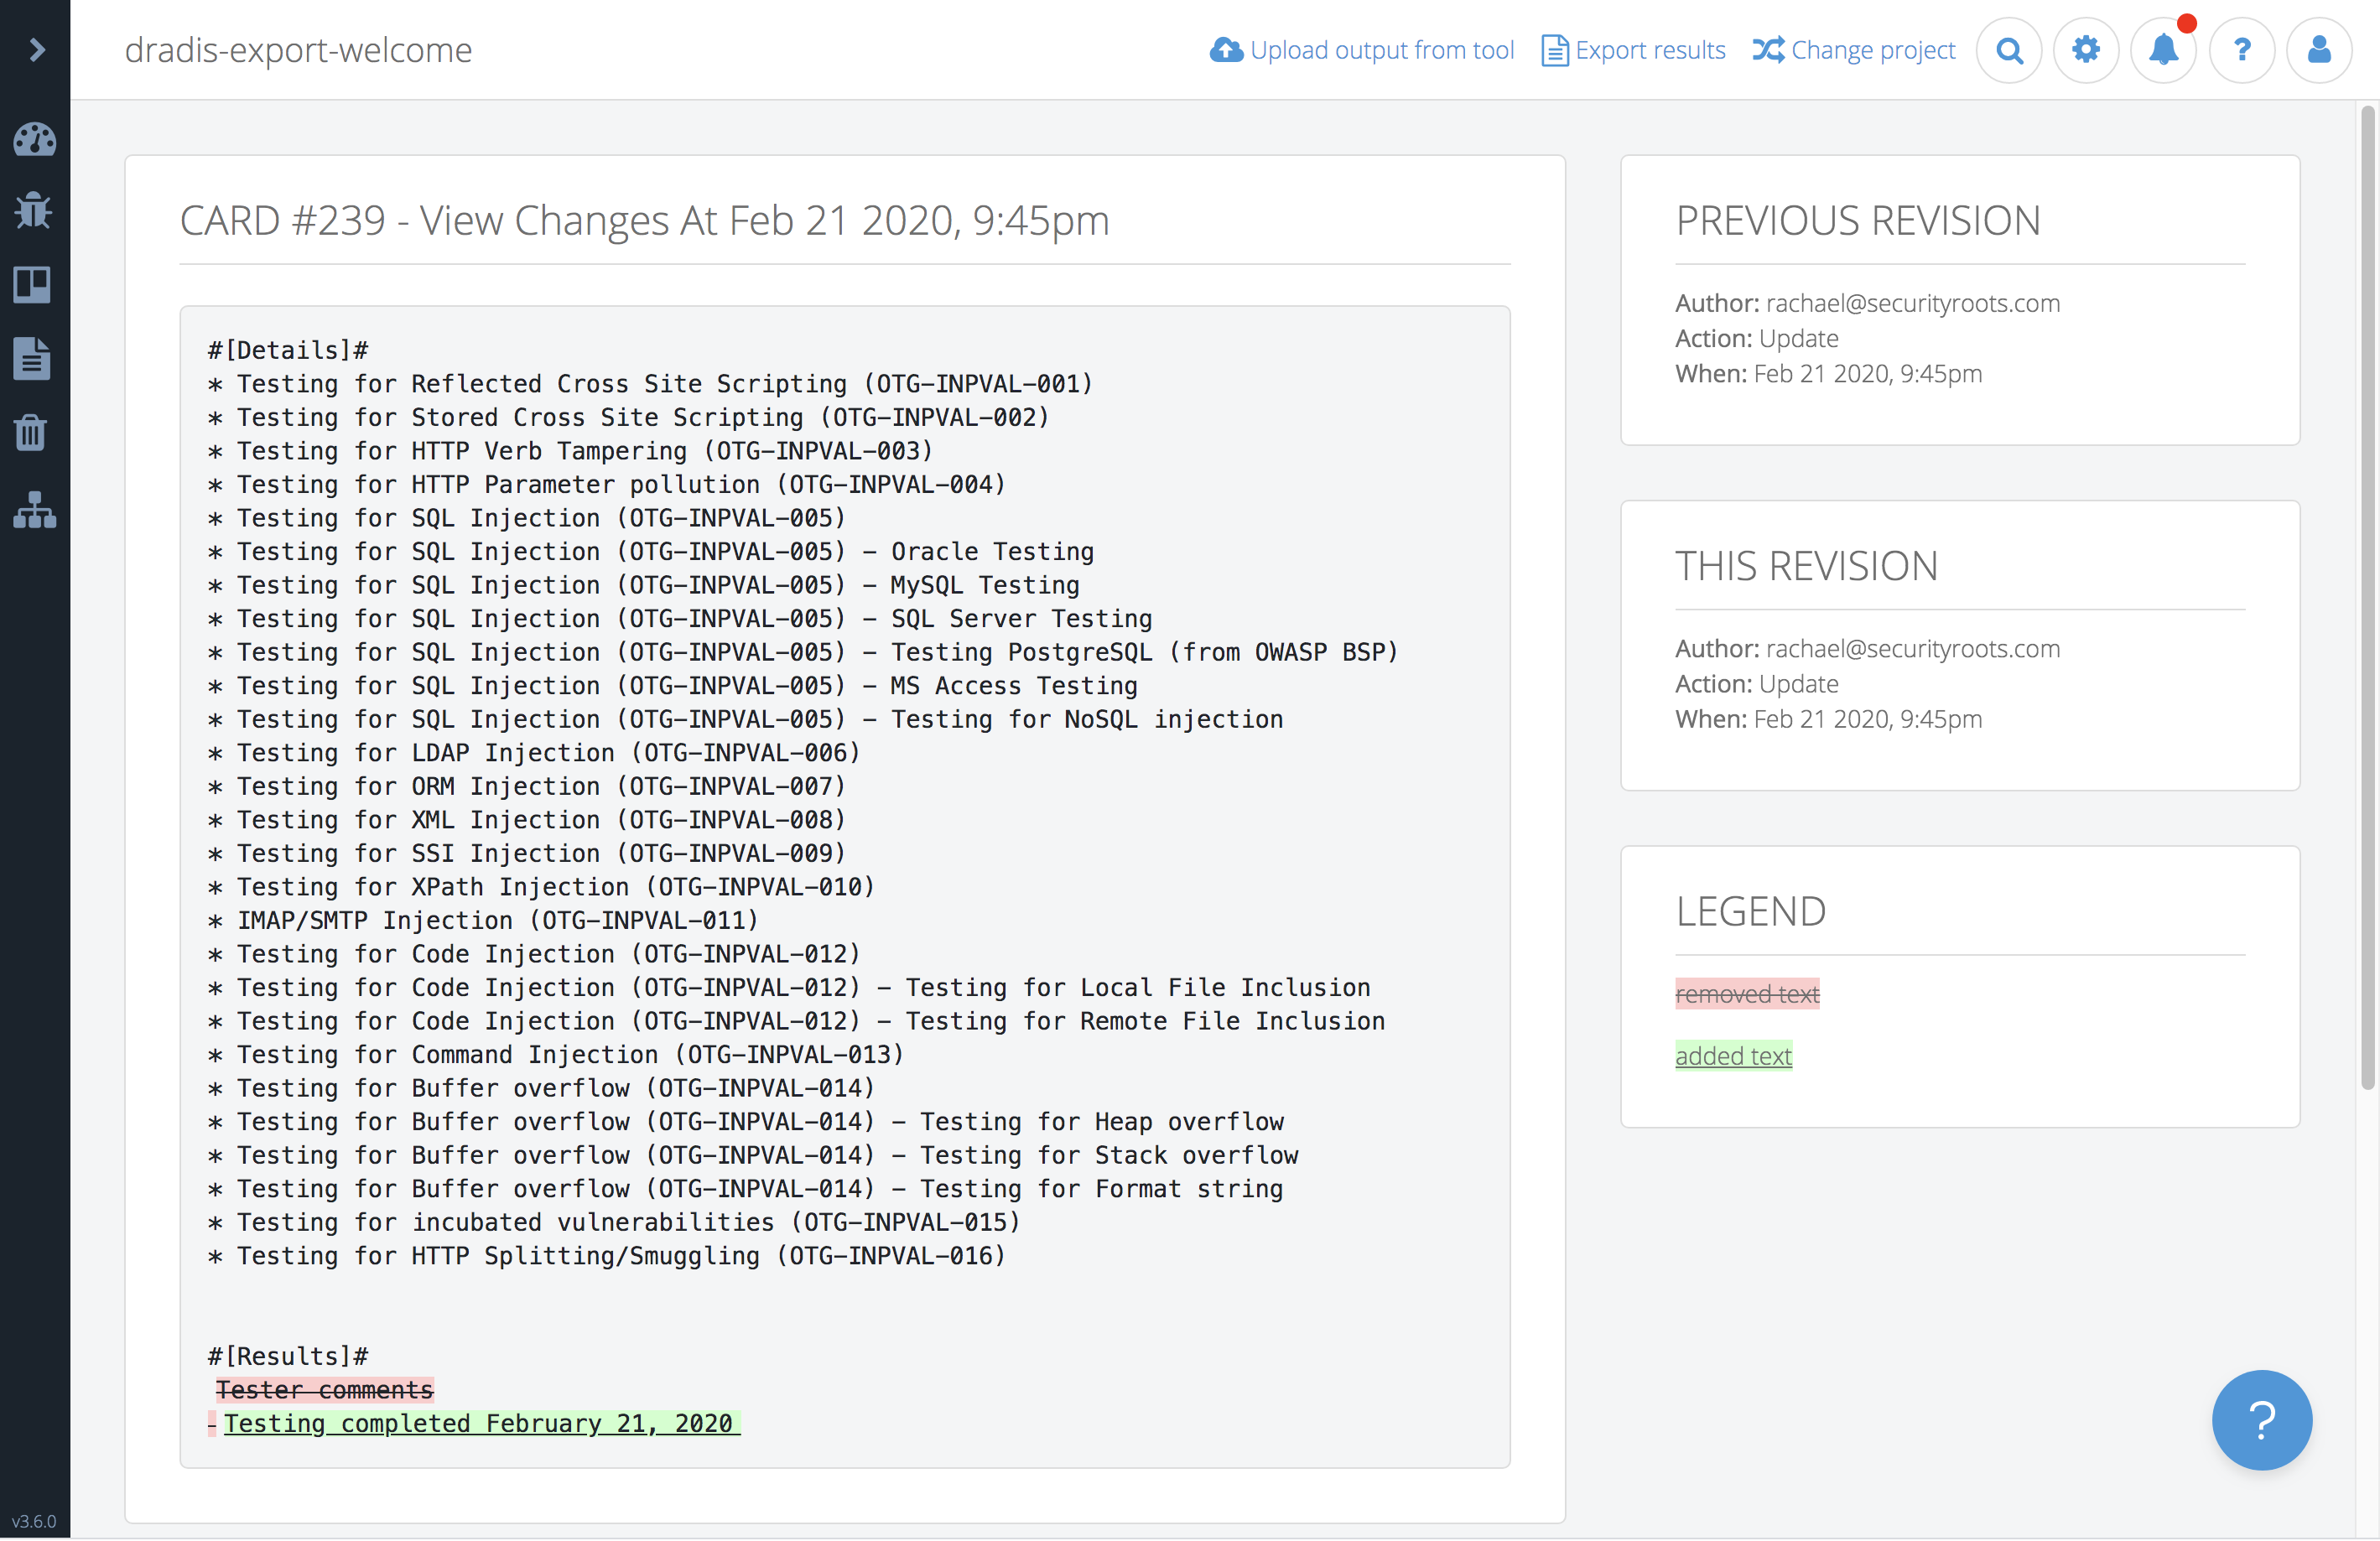Image resolution: width=2380 pixels, height=1541 pixels.
Task: Click the Upload output from tool link
Action: (1362, 50)
